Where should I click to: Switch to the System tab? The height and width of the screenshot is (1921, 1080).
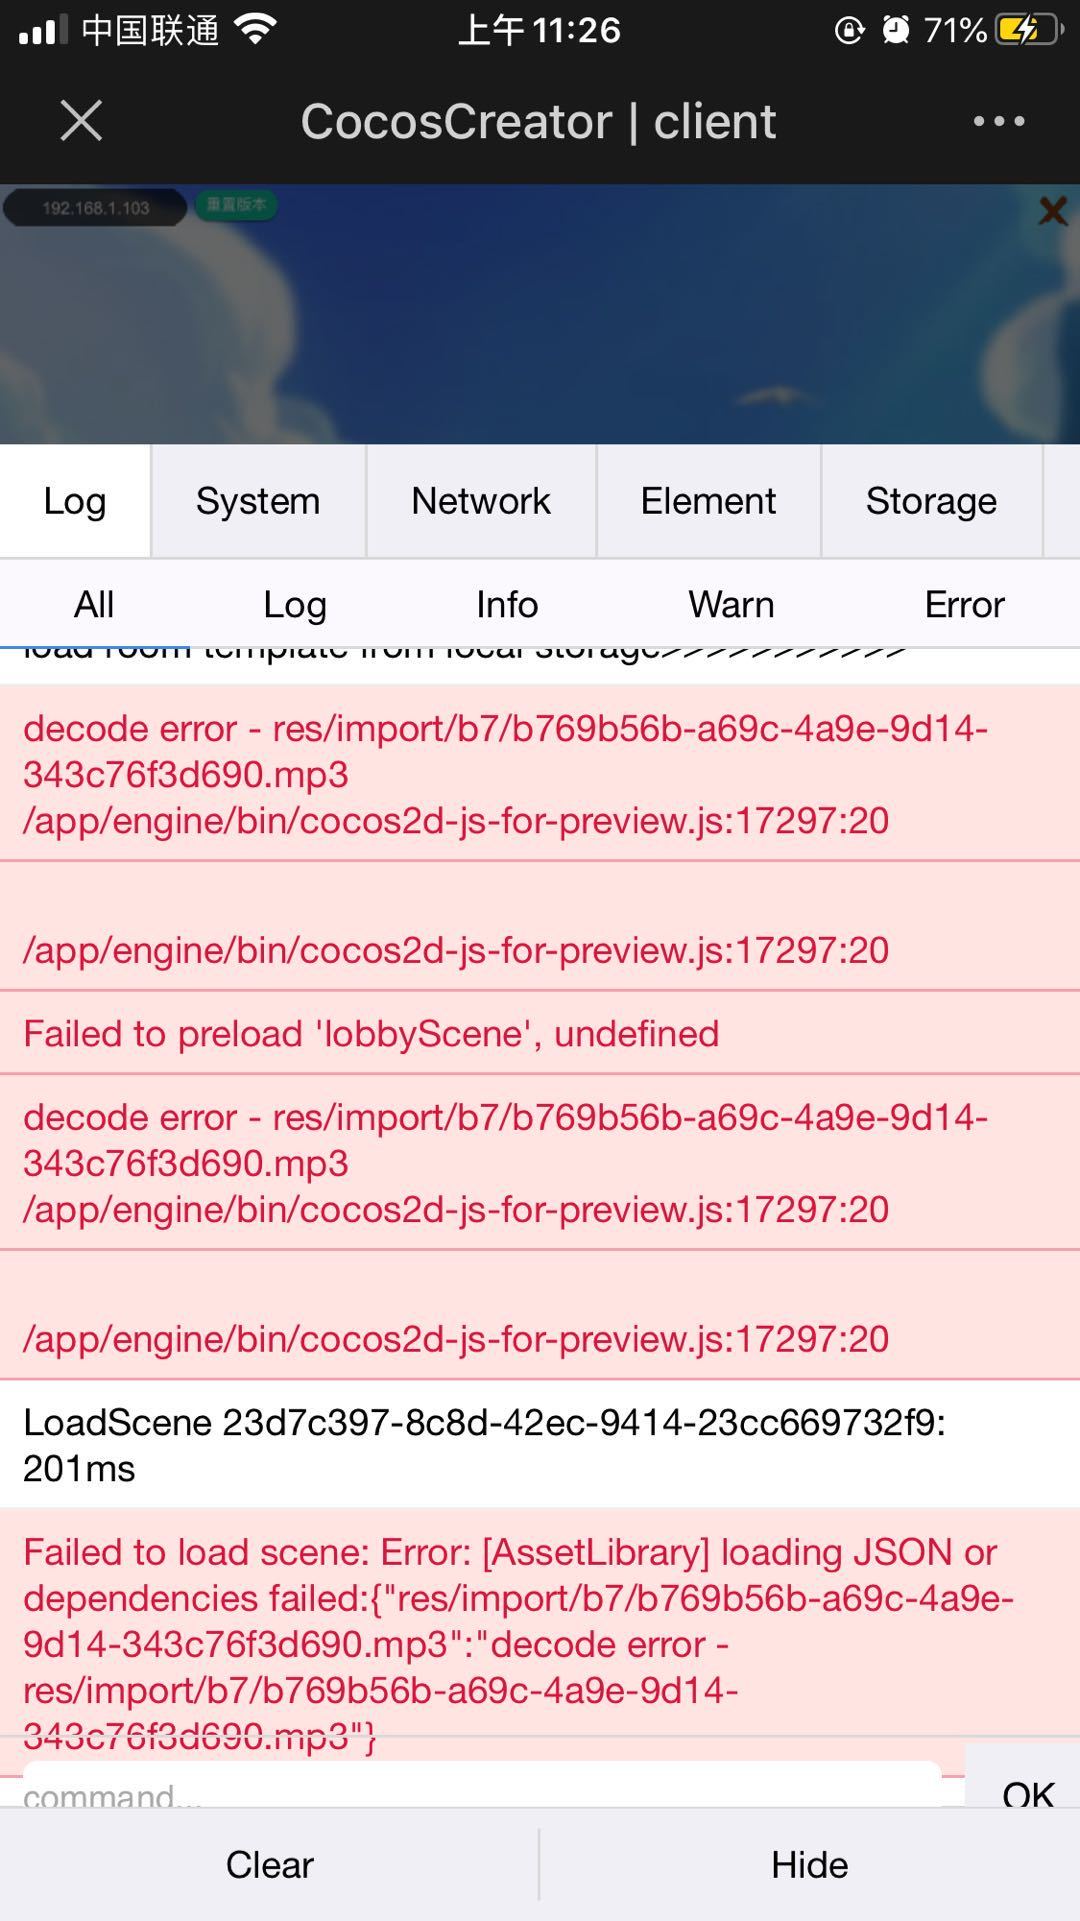click(x=258, y=501)
